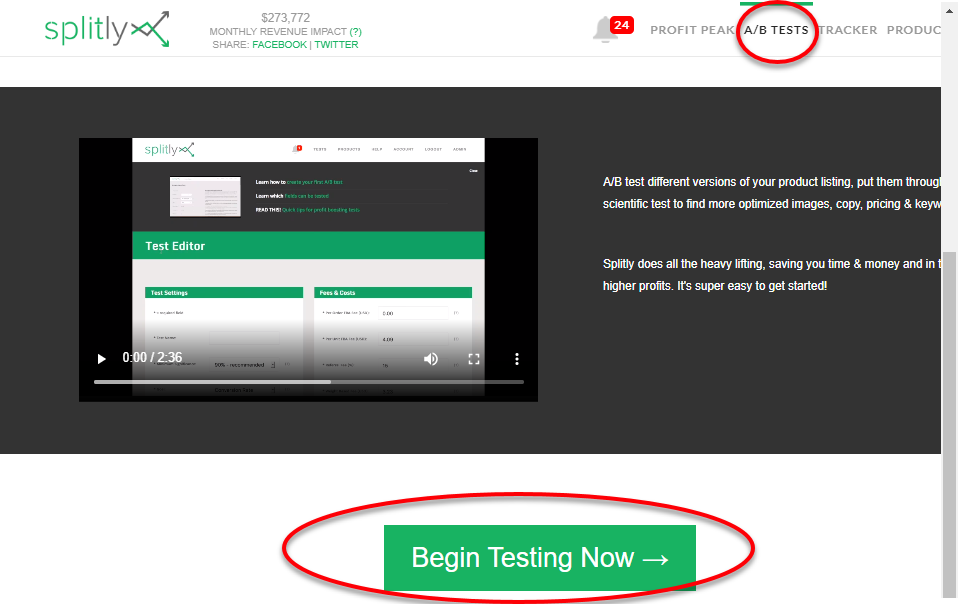Switch to the A/B Tests tab

click(776, 30)
